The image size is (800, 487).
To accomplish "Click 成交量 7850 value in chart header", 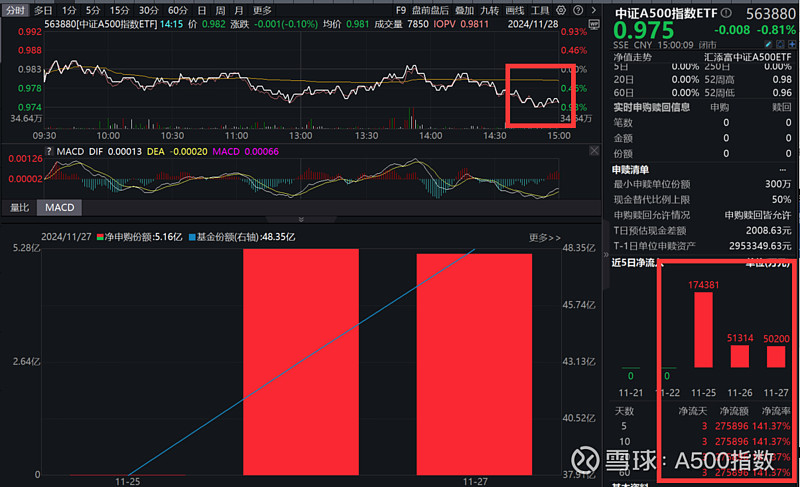I will tap(418, 24).
